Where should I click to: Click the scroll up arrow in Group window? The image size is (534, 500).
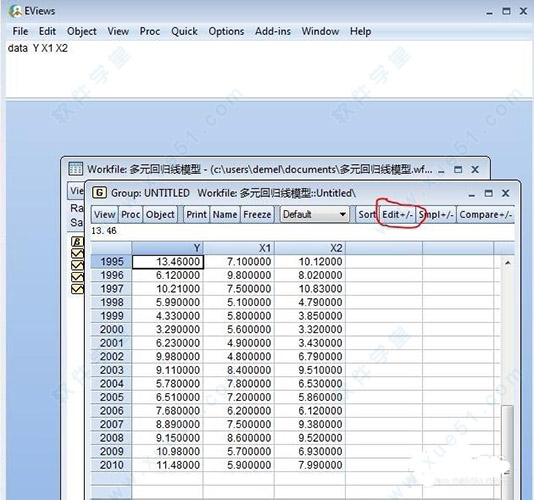507,263
